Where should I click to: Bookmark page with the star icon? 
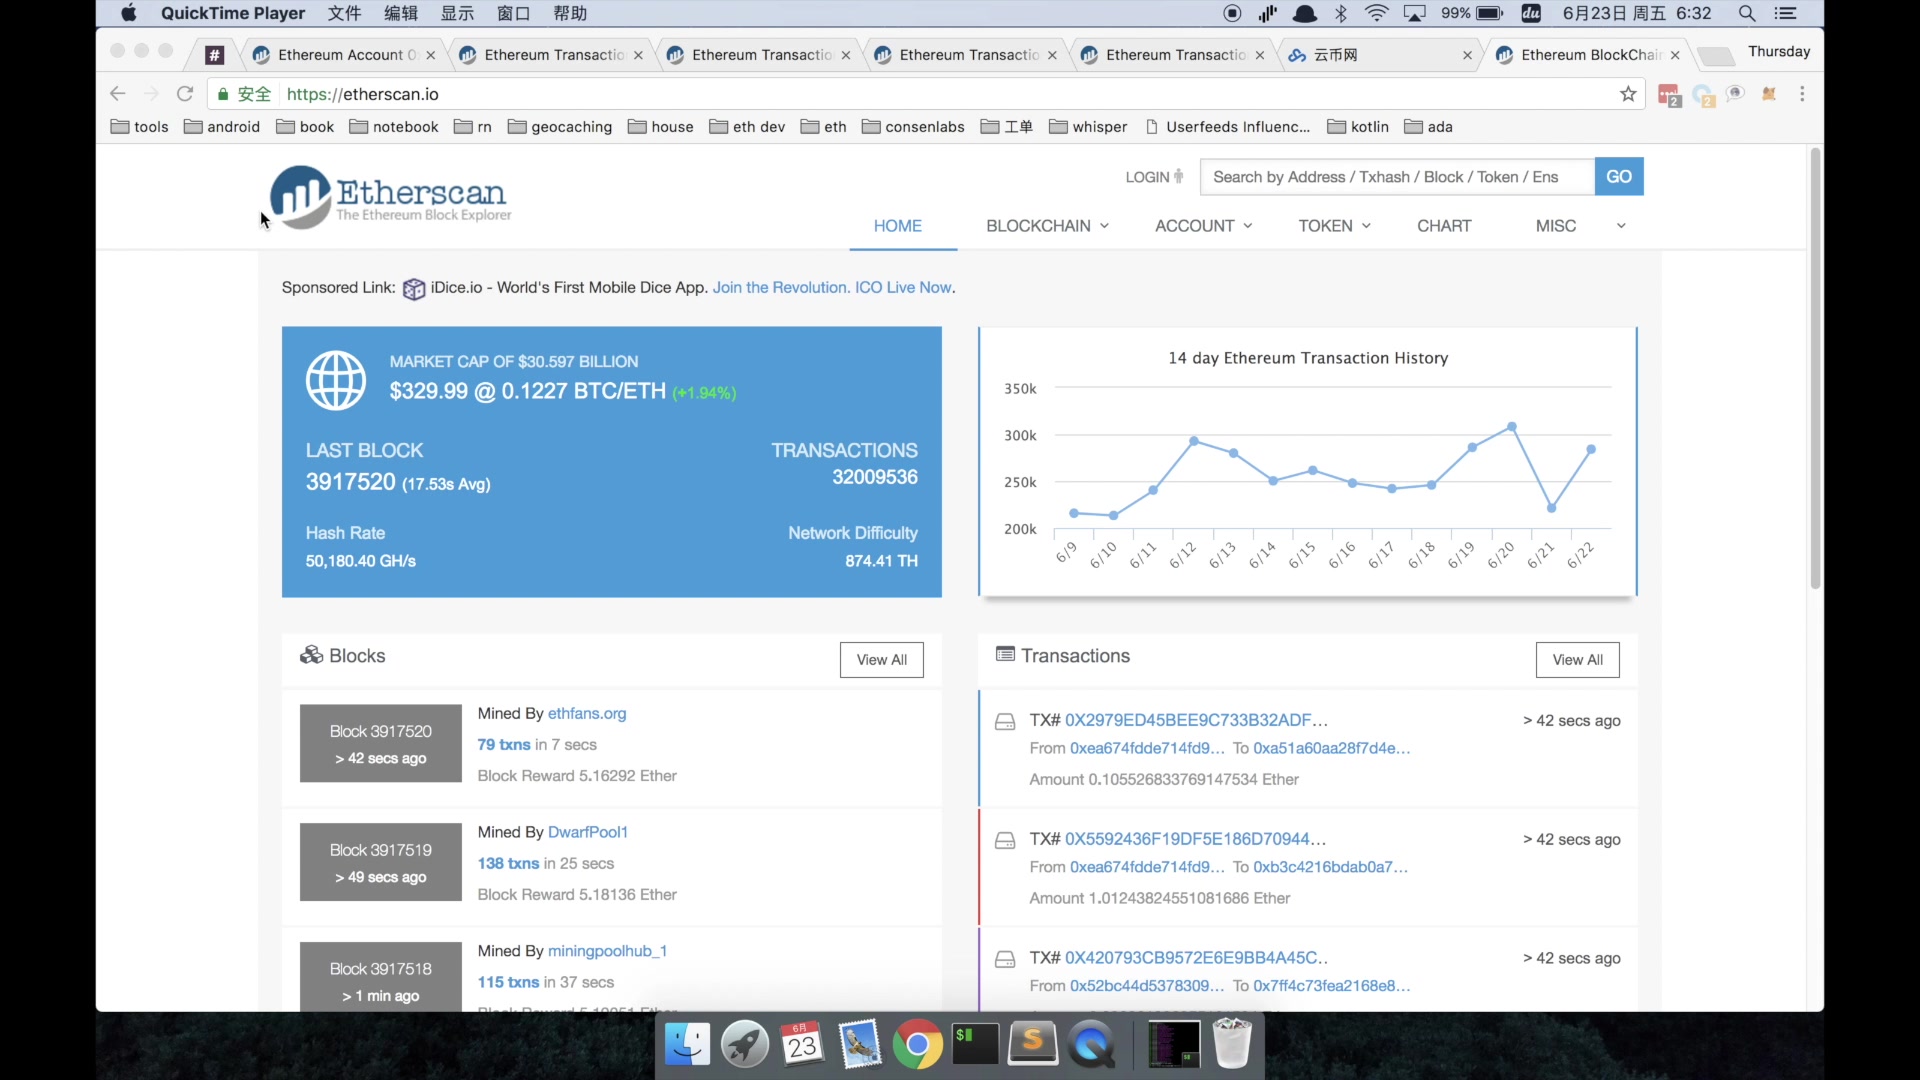point(1628,94)
